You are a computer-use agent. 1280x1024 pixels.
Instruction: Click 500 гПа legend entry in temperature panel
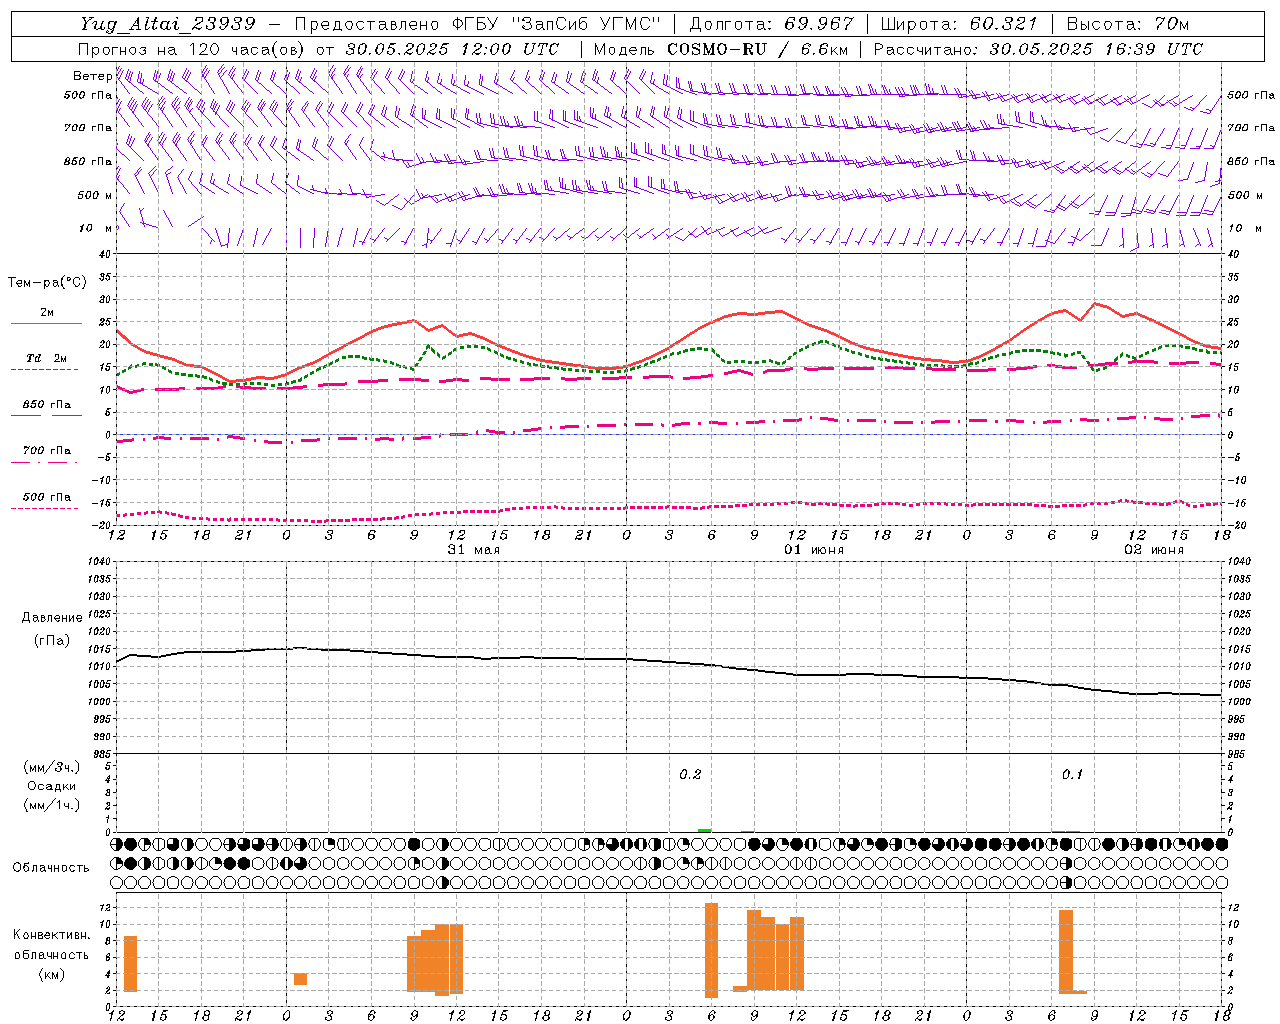click(47, 497)
